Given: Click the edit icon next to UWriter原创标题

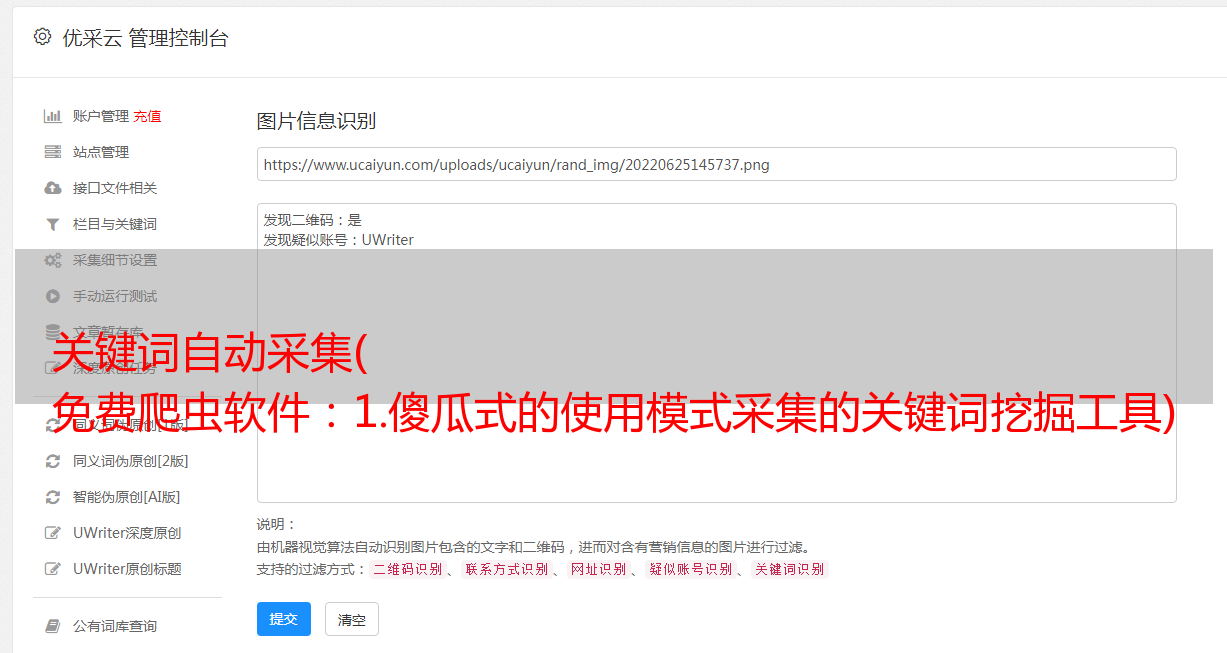Looking at the screenshot, I should pyautogui.click(x=53, y=569).
